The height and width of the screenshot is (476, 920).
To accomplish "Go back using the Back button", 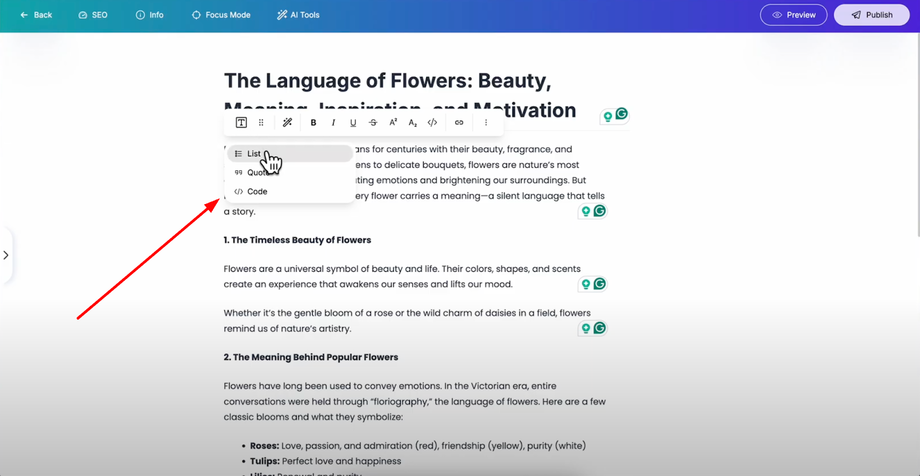I will [x=36, y=15].
